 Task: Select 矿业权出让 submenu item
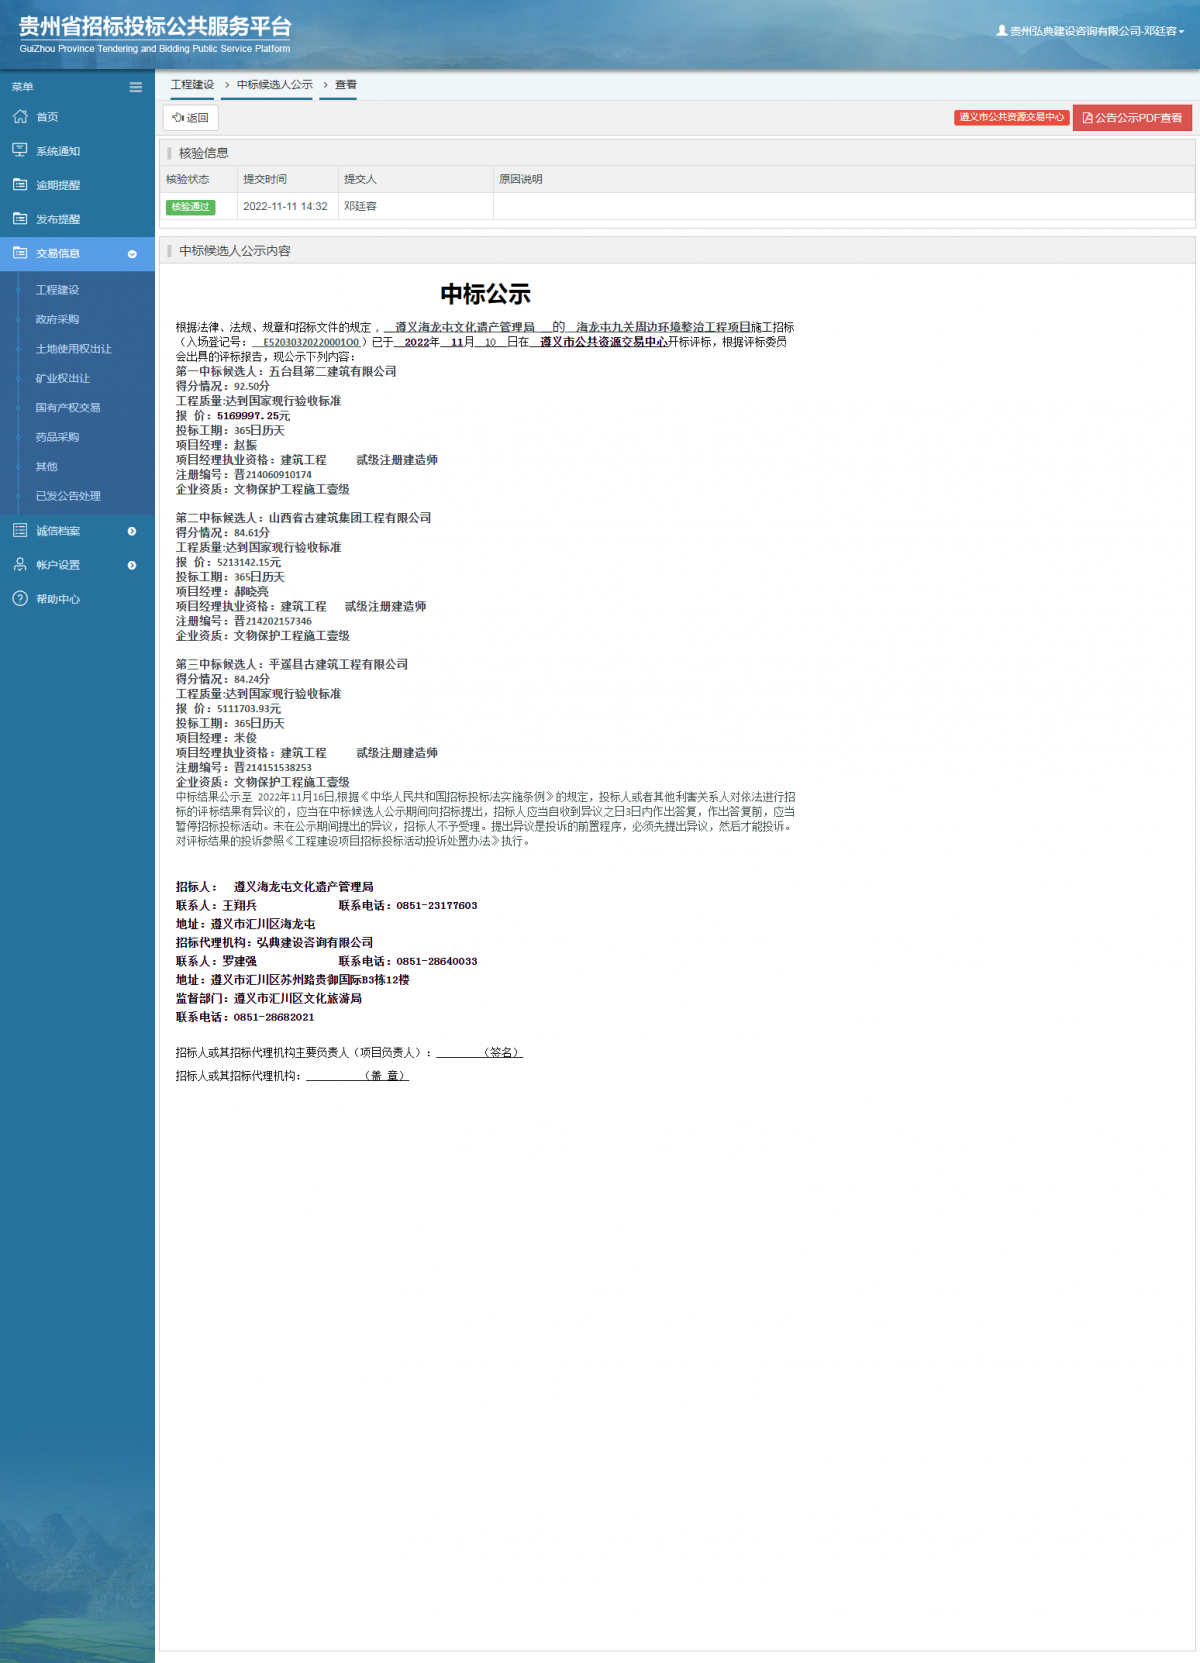click(62, 378)
